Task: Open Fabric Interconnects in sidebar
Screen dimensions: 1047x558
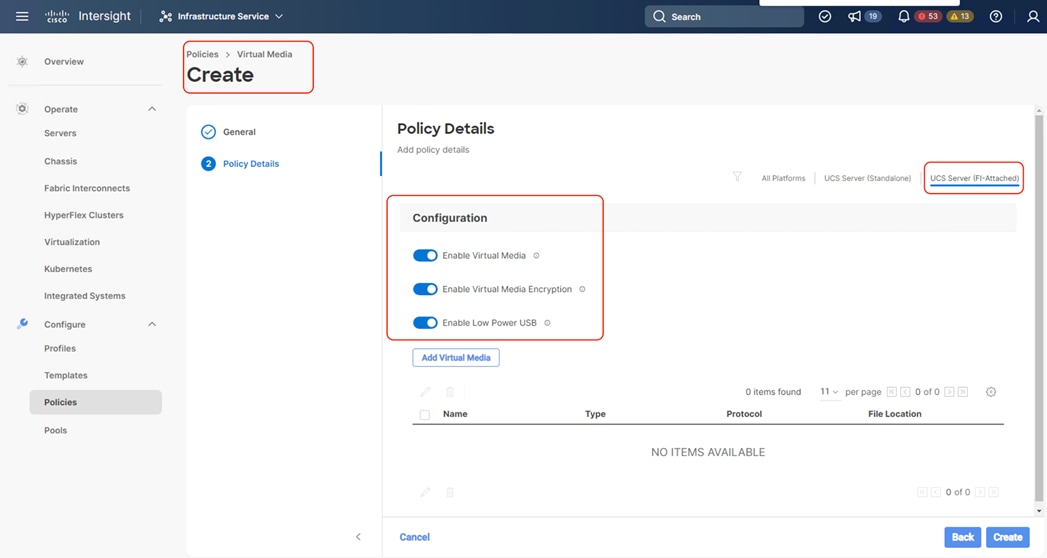Action: coord(87,188)
